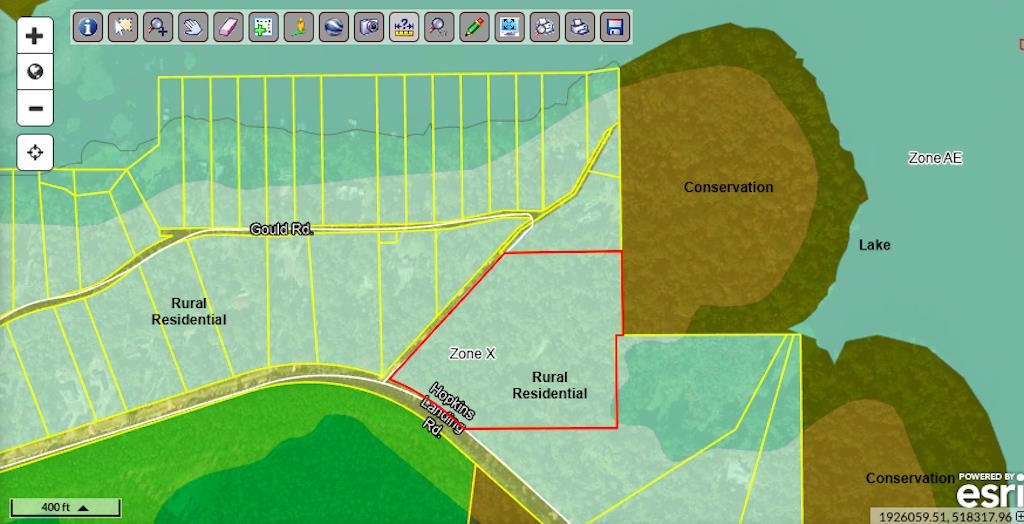Select features with the selection arrow tool
The width and height of the screenshot is (1024, 524).
tap(124, 27)
